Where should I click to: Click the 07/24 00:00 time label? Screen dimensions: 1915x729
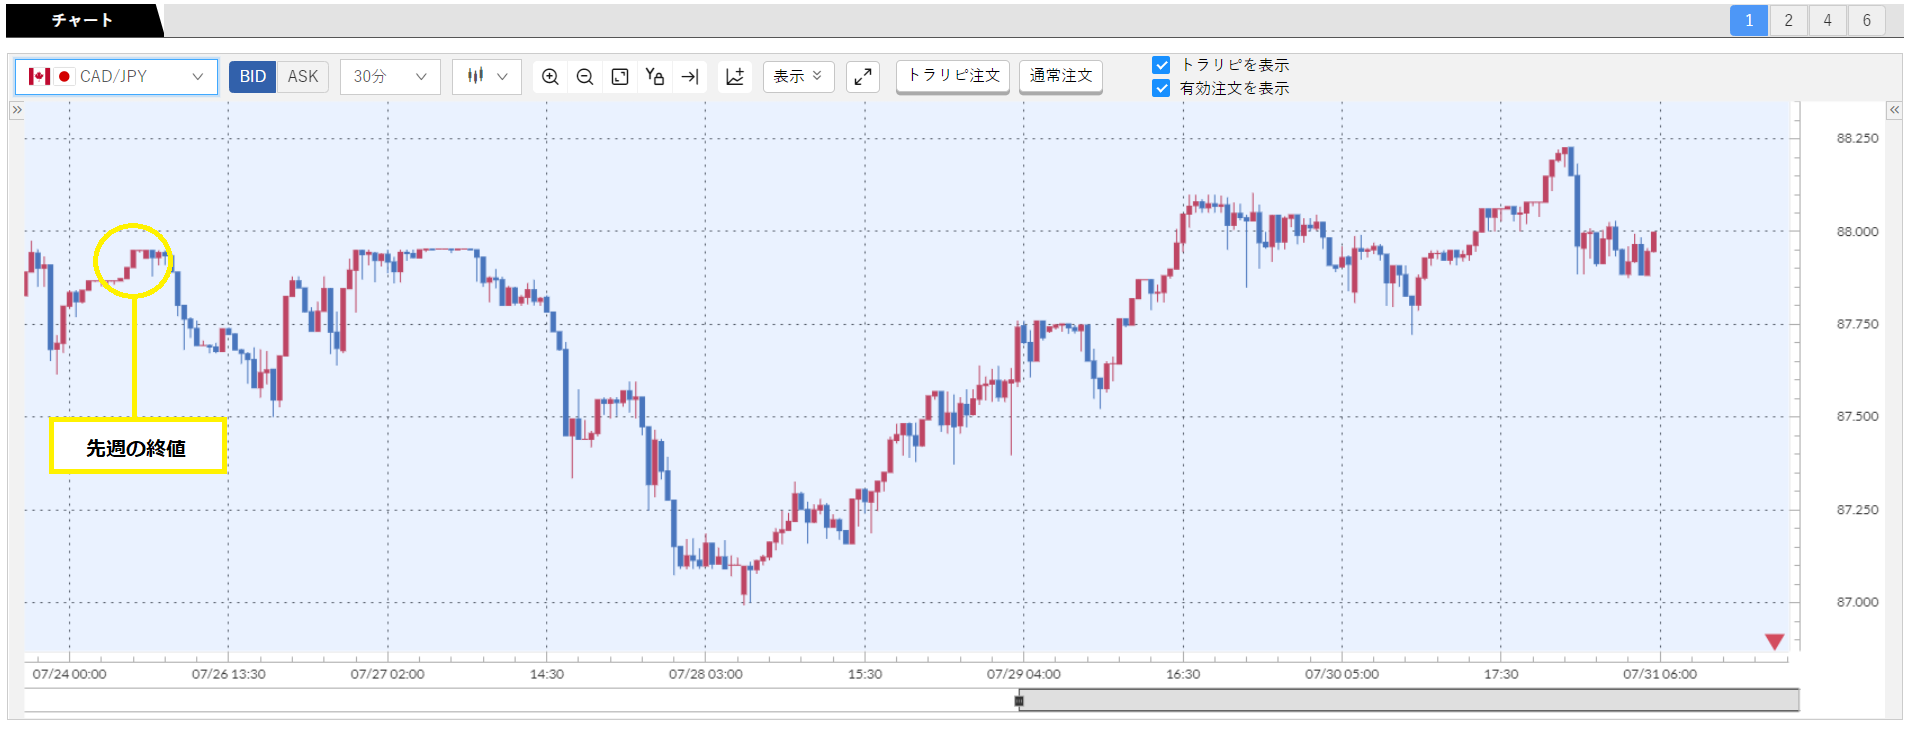tap(69, 674)
